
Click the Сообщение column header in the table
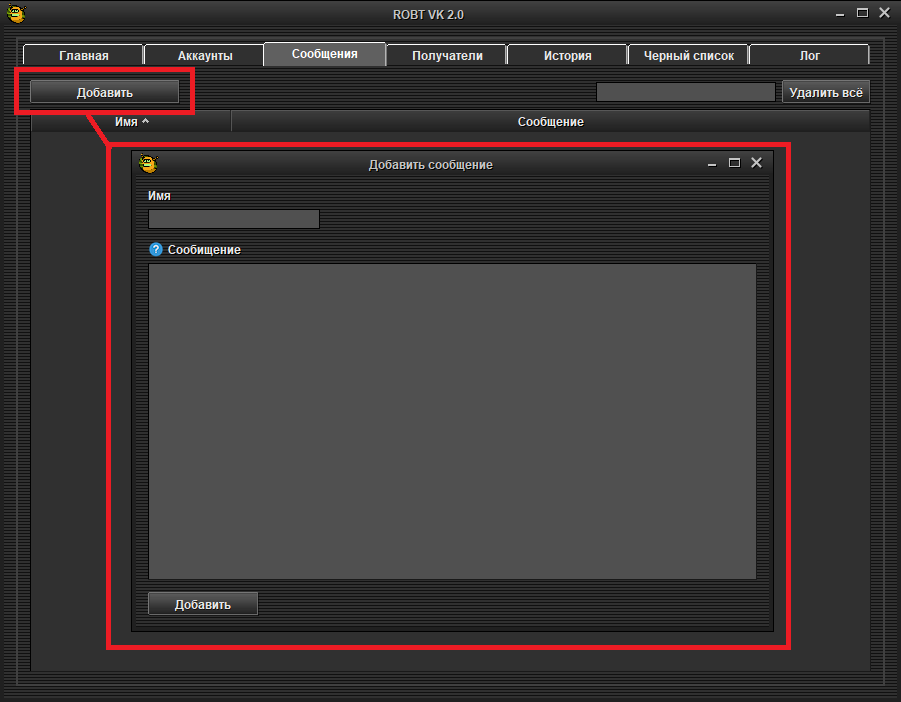[x=550, y=121]
